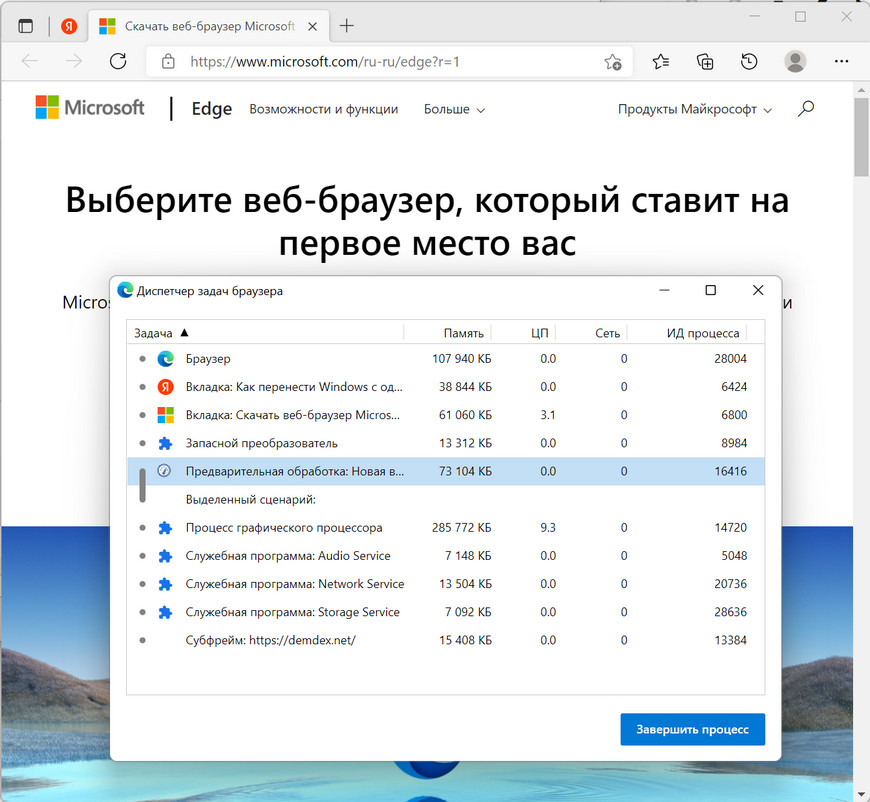Open the Collections icon in toolbar
The width and height of the screenshot is (870, 802).
click(x=705, y=62)
